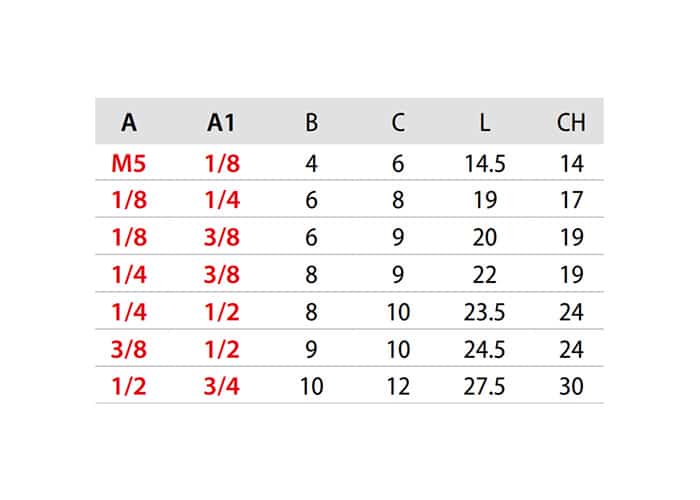The height and width of the screenshot is (500, 700).
Task: Click the CH column header
Action: click(571, 122)
